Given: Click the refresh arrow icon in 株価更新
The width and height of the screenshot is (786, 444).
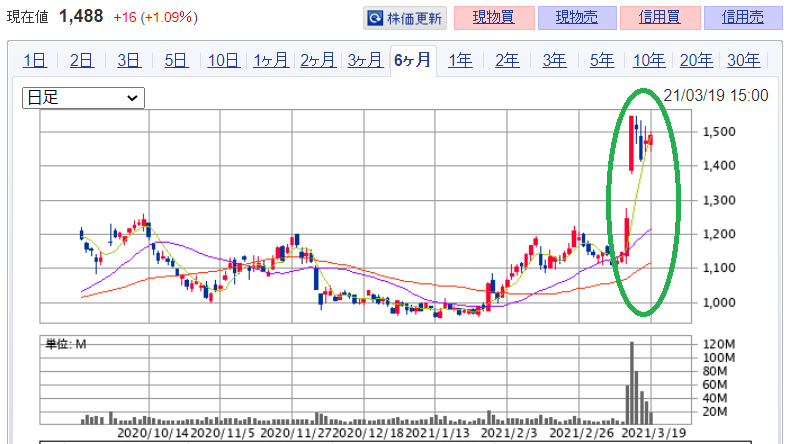Looking at the screenshot, I should [x=375, y=19].
